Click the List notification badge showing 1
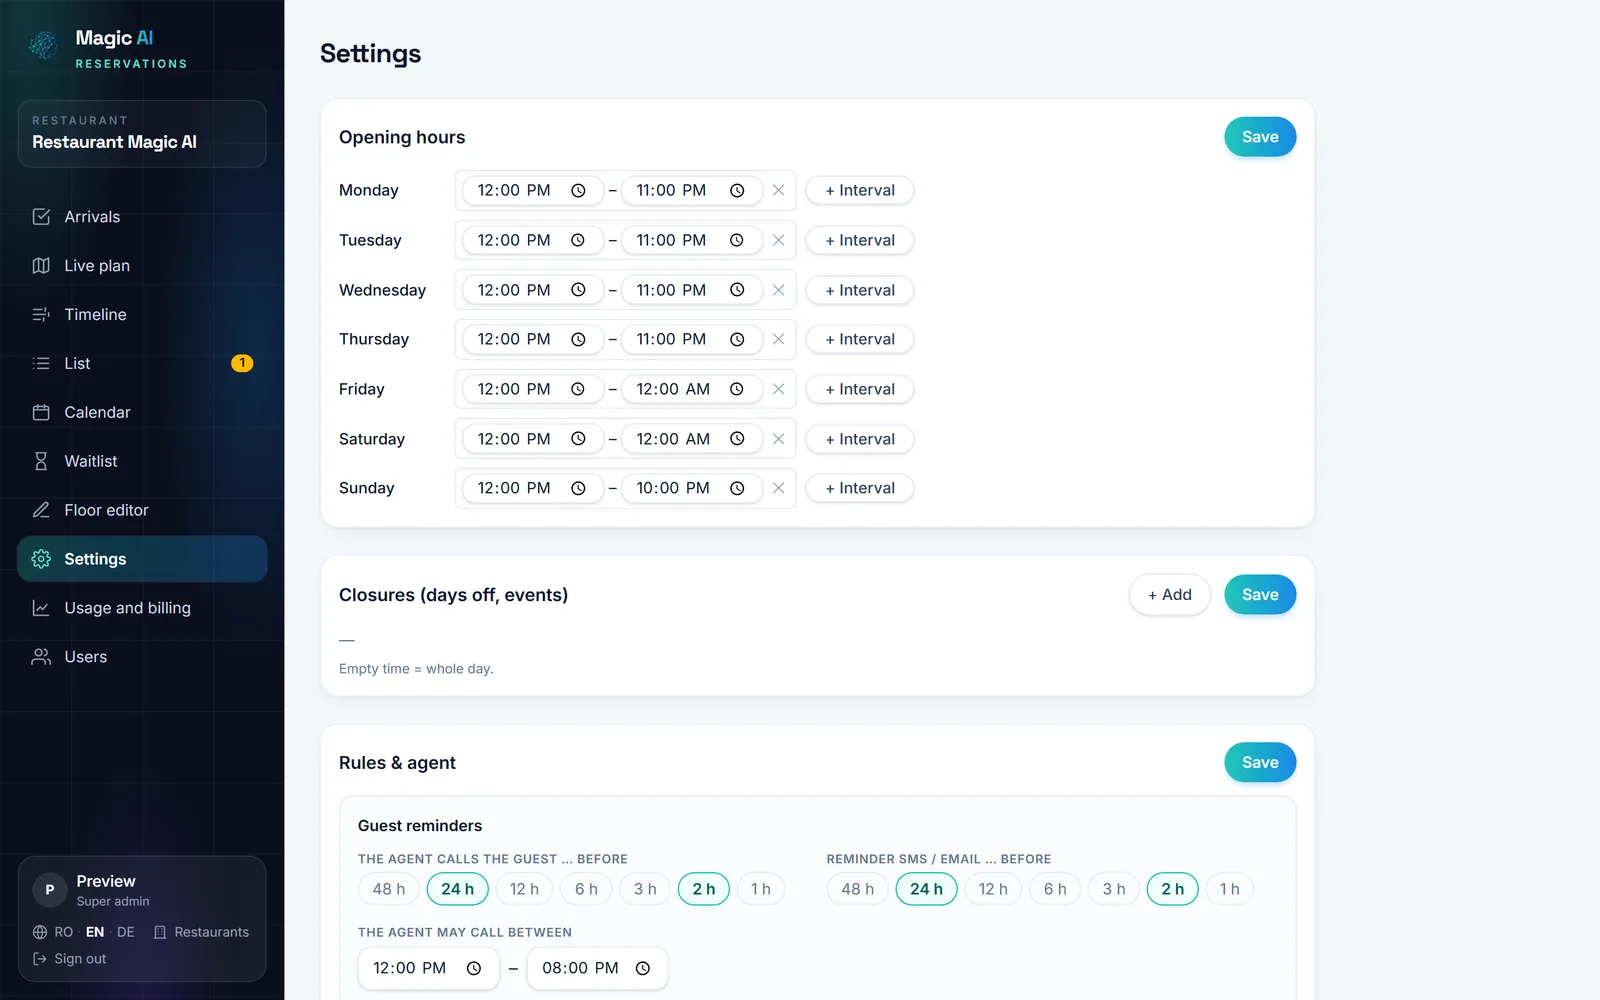Image resolution: width=1600 pixels, height=1000 pixels. pyautogui.click(x=242, y=363)
